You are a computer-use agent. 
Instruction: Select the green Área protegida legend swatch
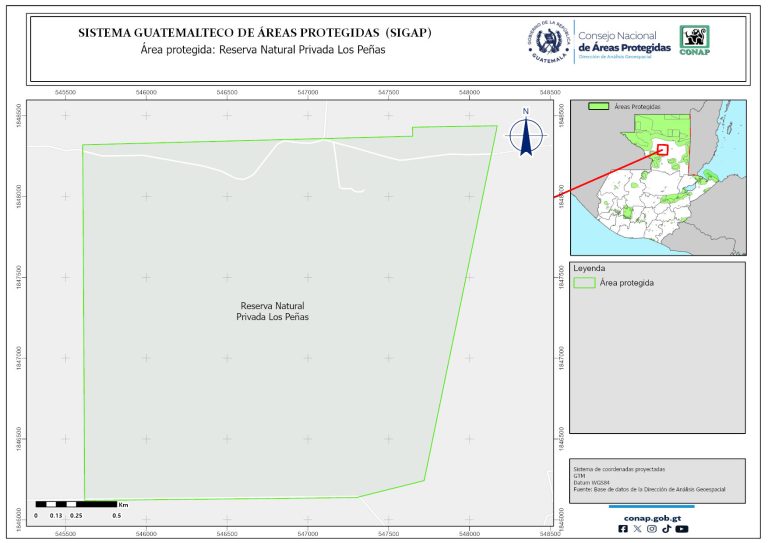click(x=583, y=283)
